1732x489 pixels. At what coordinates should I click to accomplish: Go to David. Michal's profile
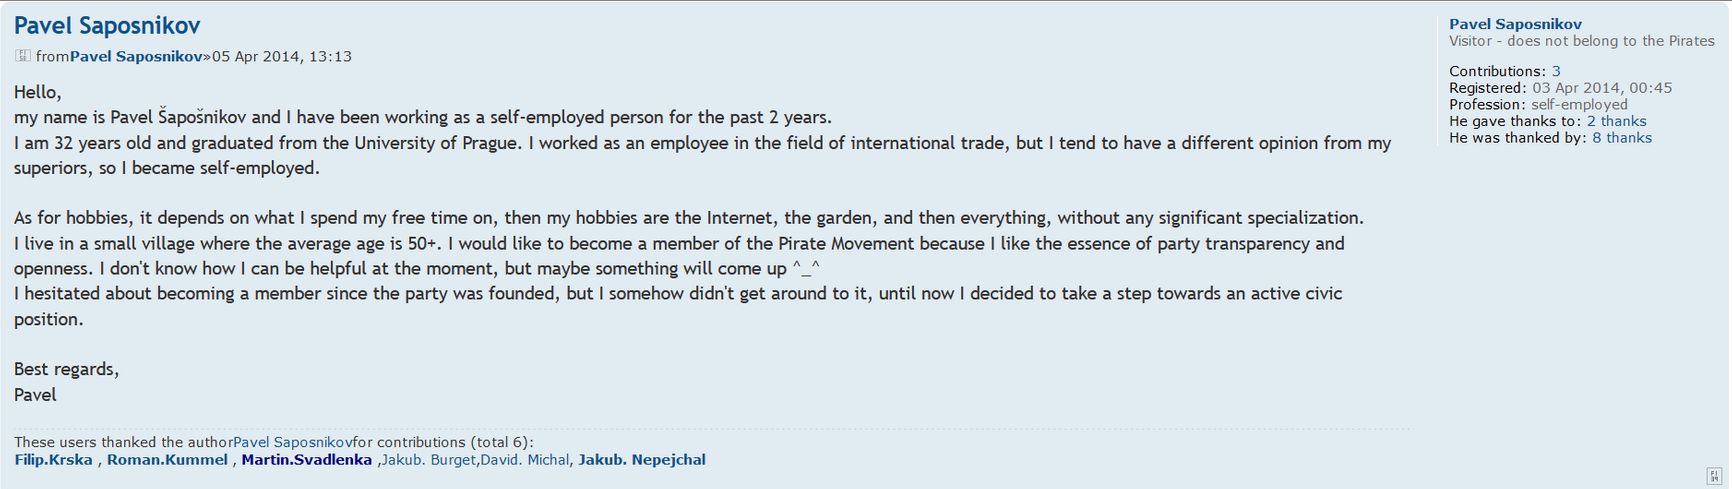[x=524, y=460]
